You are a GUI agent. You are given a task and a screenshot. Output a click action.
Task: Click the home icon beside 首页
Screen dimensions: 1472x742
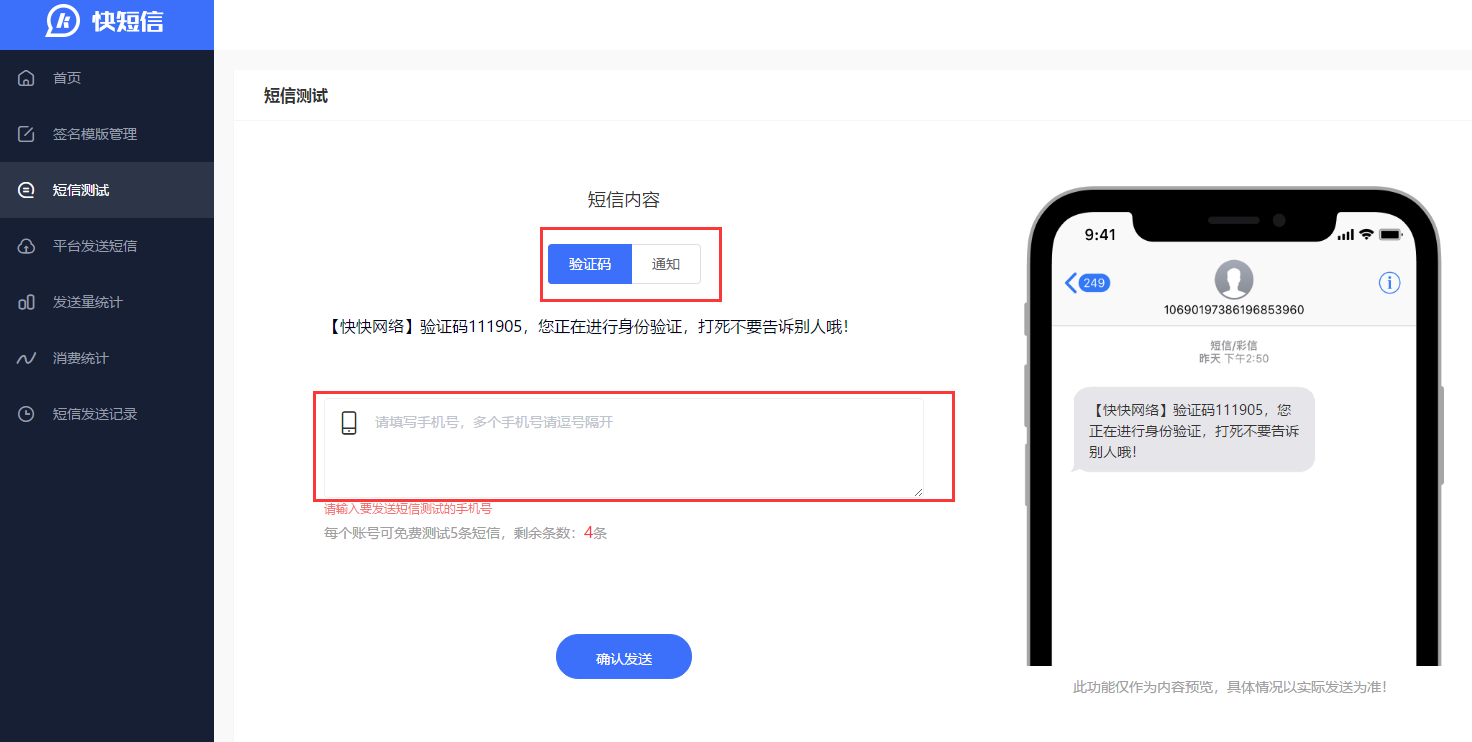pos(27,78)
